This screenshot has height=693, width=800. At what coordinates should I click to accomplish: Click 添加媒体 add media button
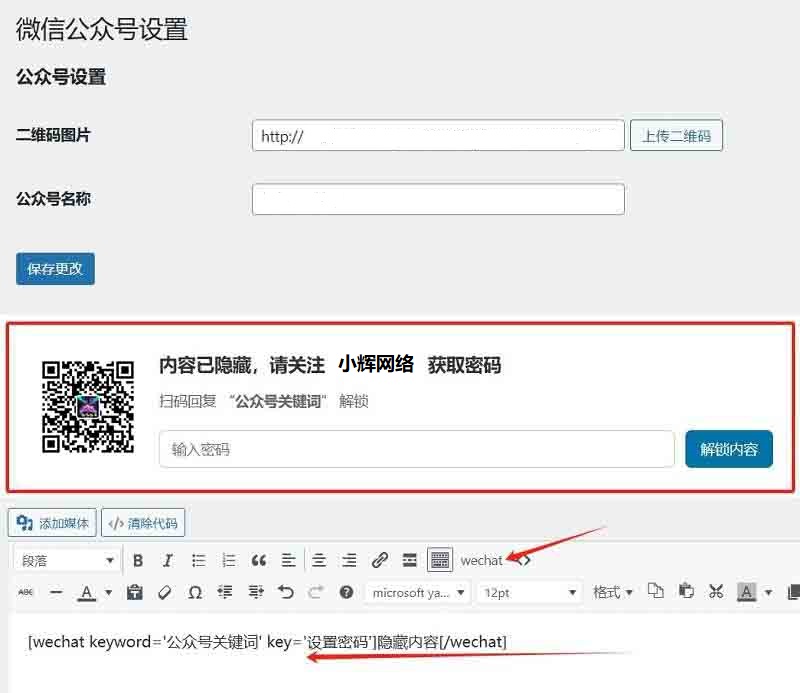(x=52, y=523)
